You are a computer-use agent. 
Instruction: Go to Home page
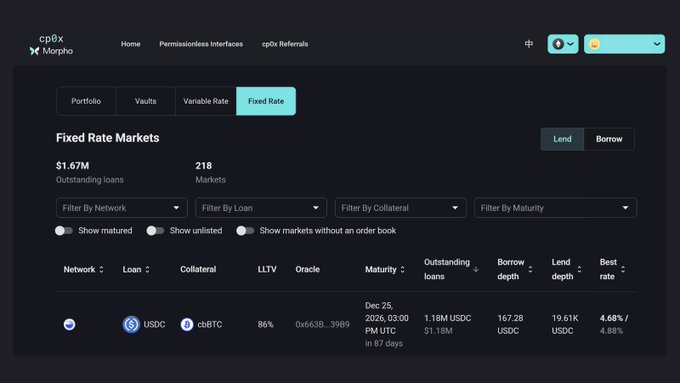tap(131, 44)
